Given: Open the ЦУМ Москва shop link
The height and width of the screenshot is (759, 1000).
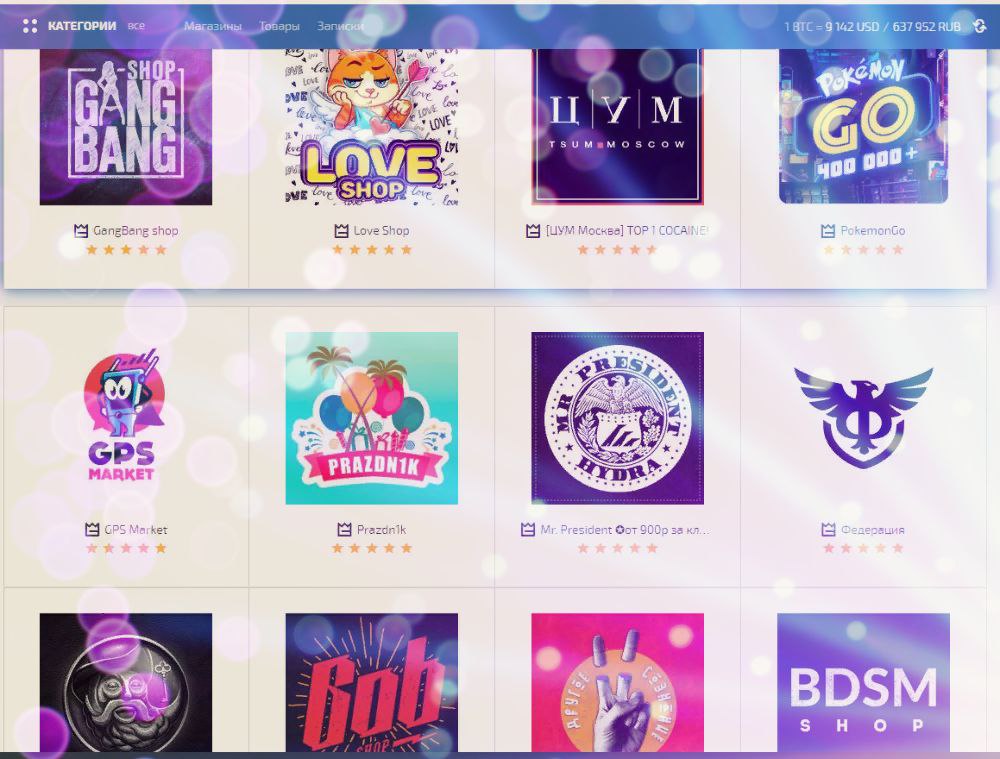Looking at the screenshot, I should (627, 231).
